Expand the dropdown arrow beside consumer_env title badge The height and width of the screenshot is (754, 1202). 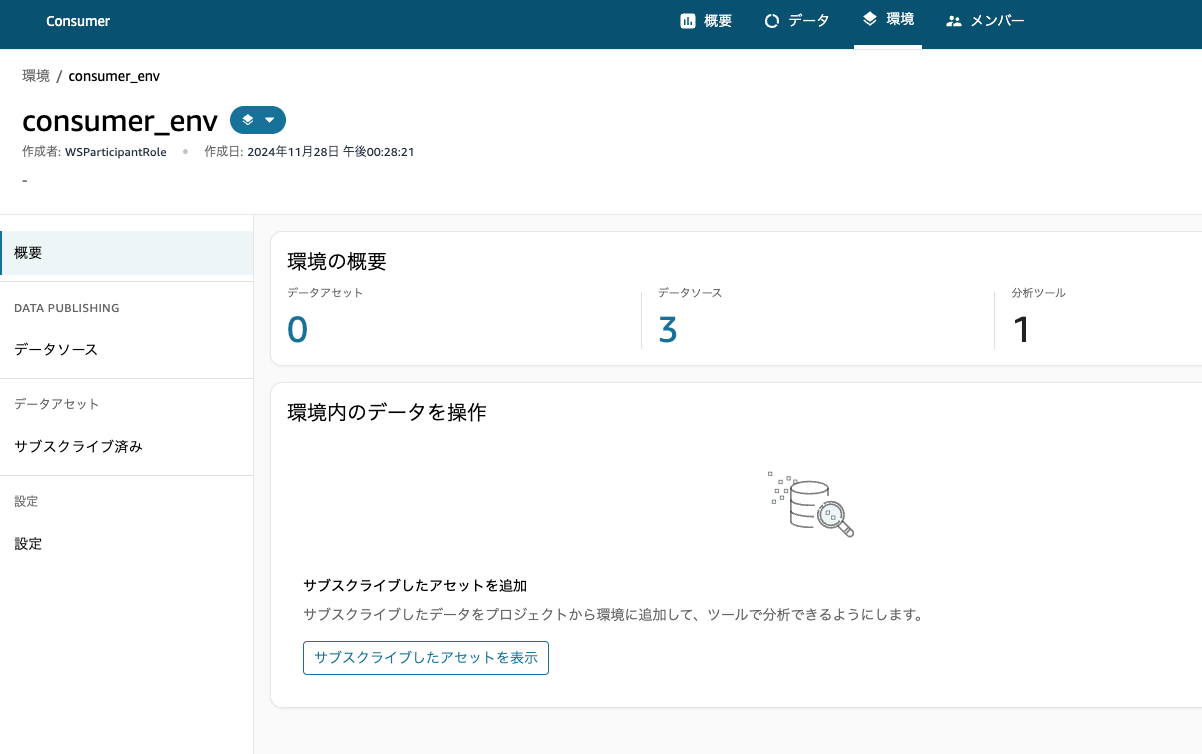click(x=268, y=120)
